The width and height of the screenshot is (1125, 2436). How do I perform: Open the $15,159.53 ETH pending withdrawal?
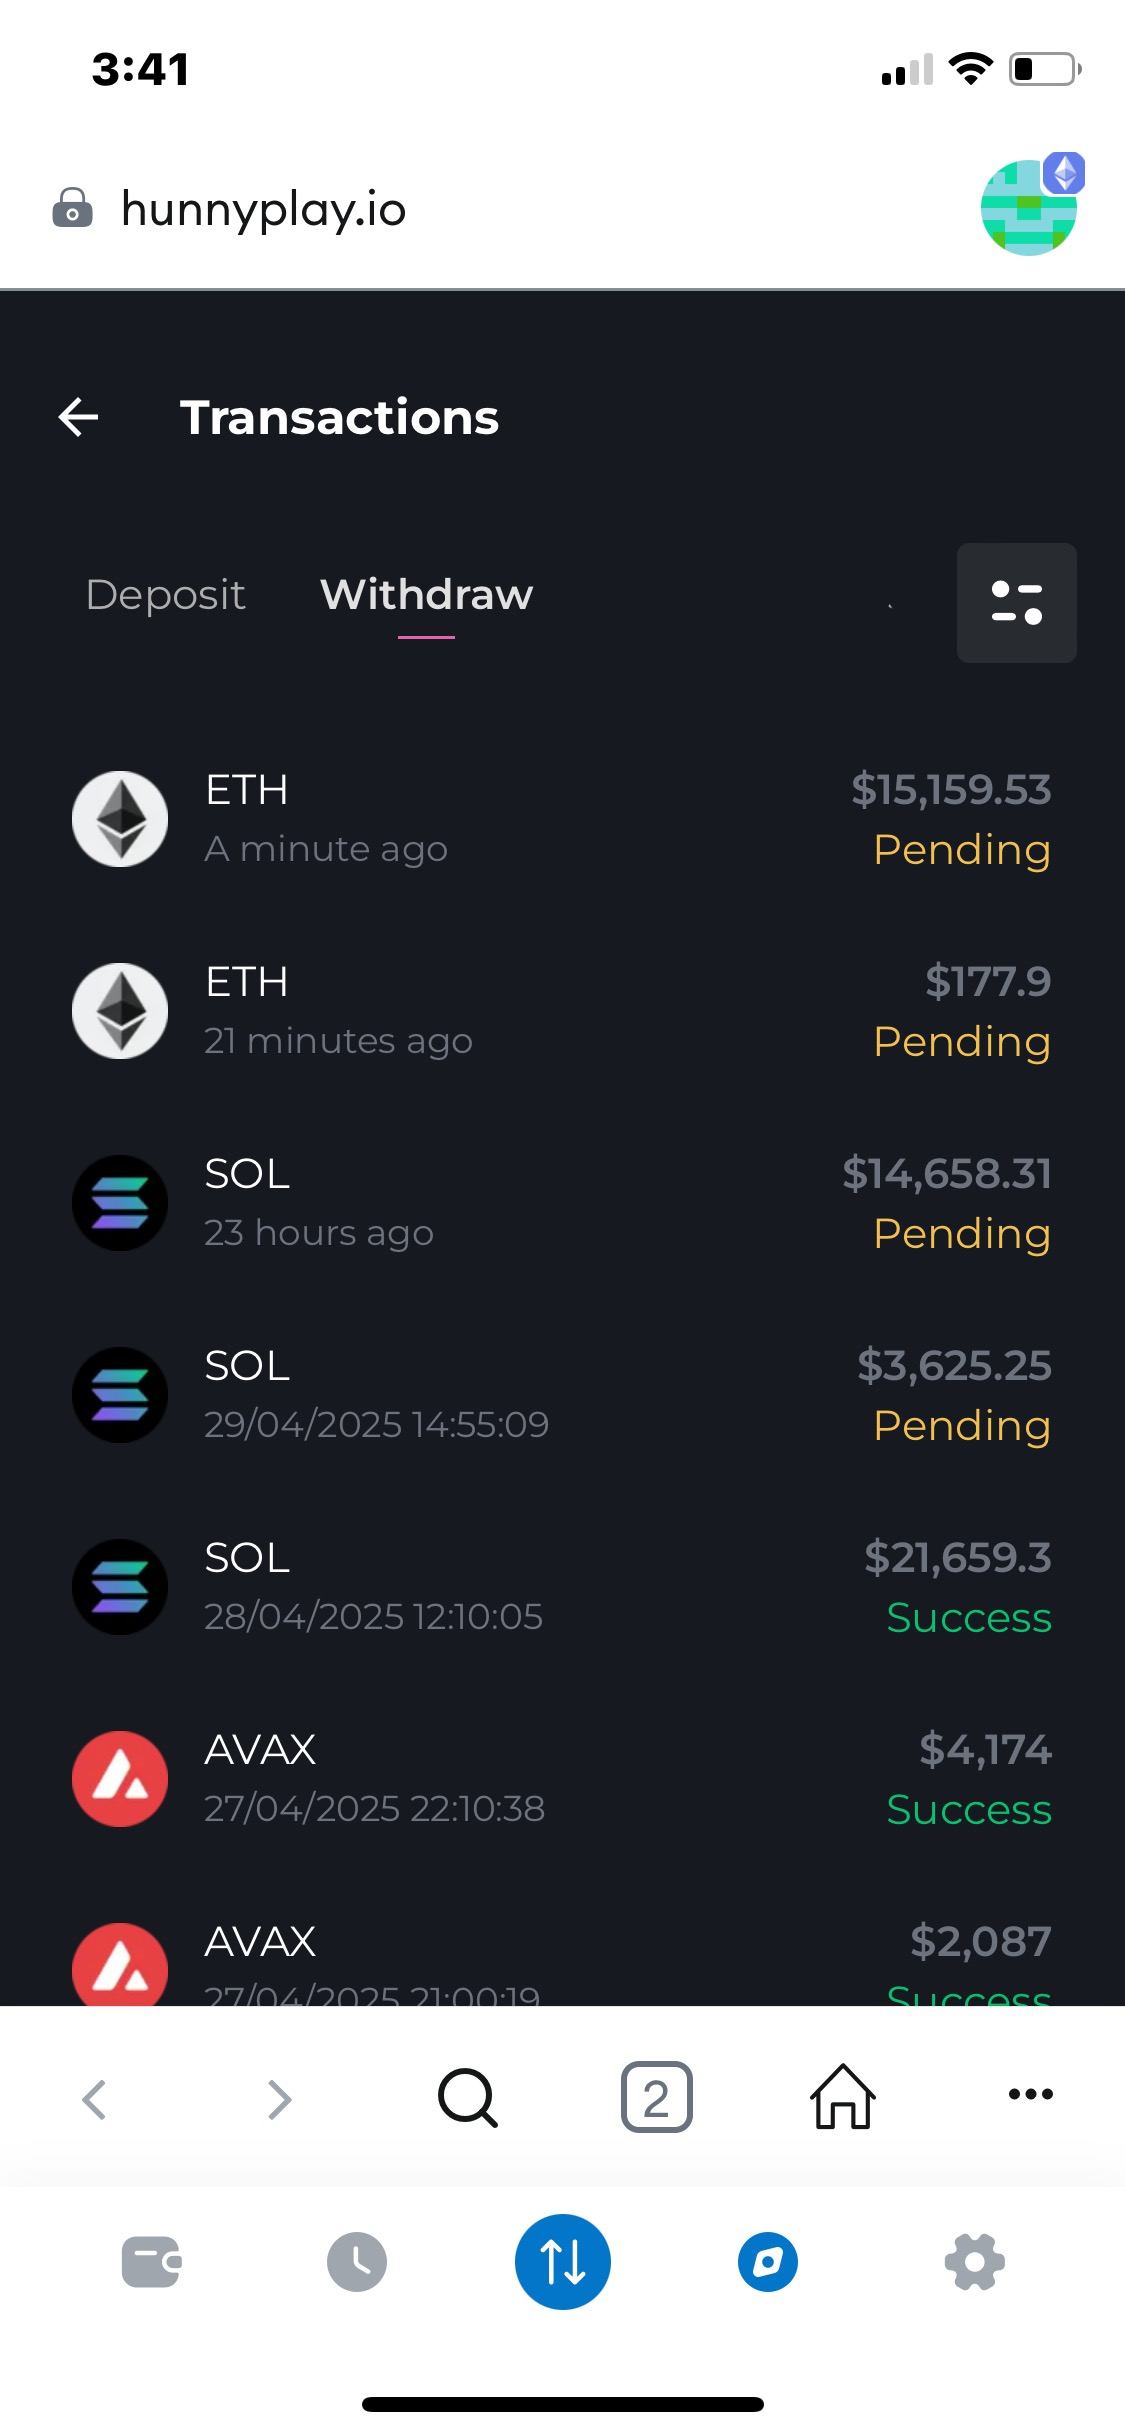(562, 819)
